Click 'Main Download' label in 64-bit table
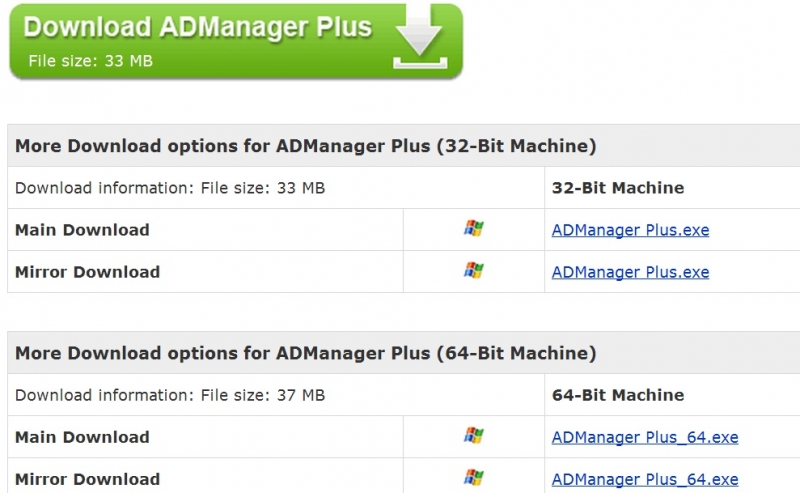 82,437
